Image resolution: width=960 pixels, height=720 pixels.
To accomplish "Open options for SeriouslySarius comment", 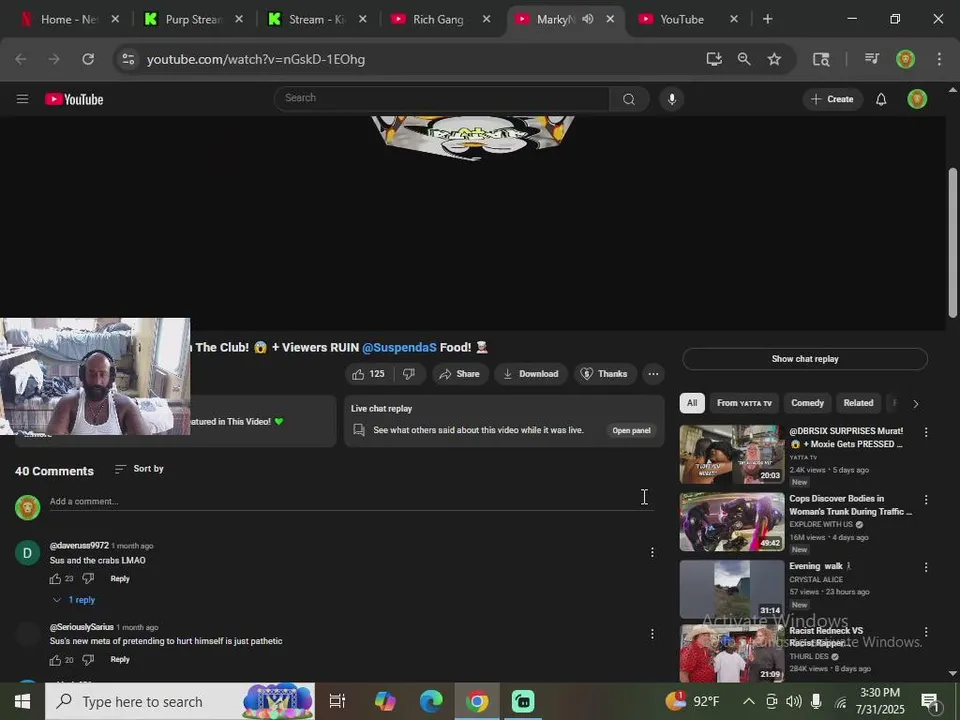I will [652, 634].
